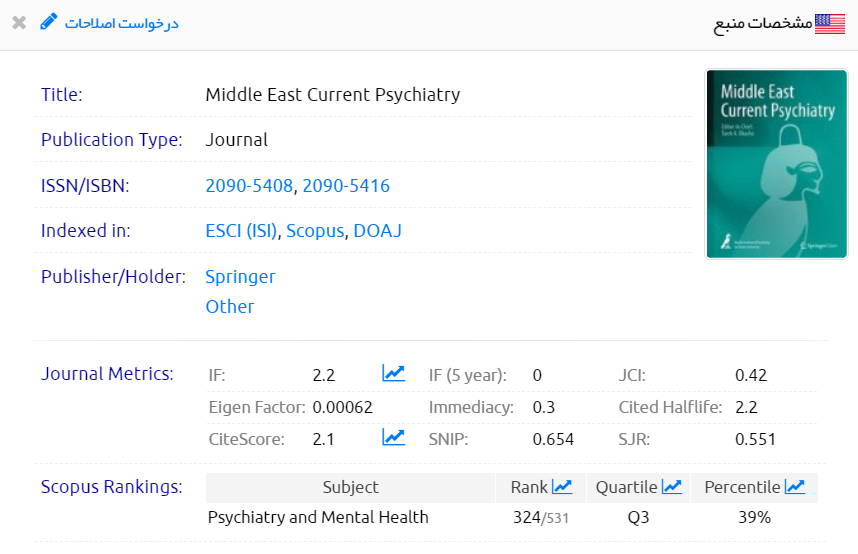The image size is (858, 554).
Task: Open ISSN 2090-5408 link
Action: [x=249, y=185]
